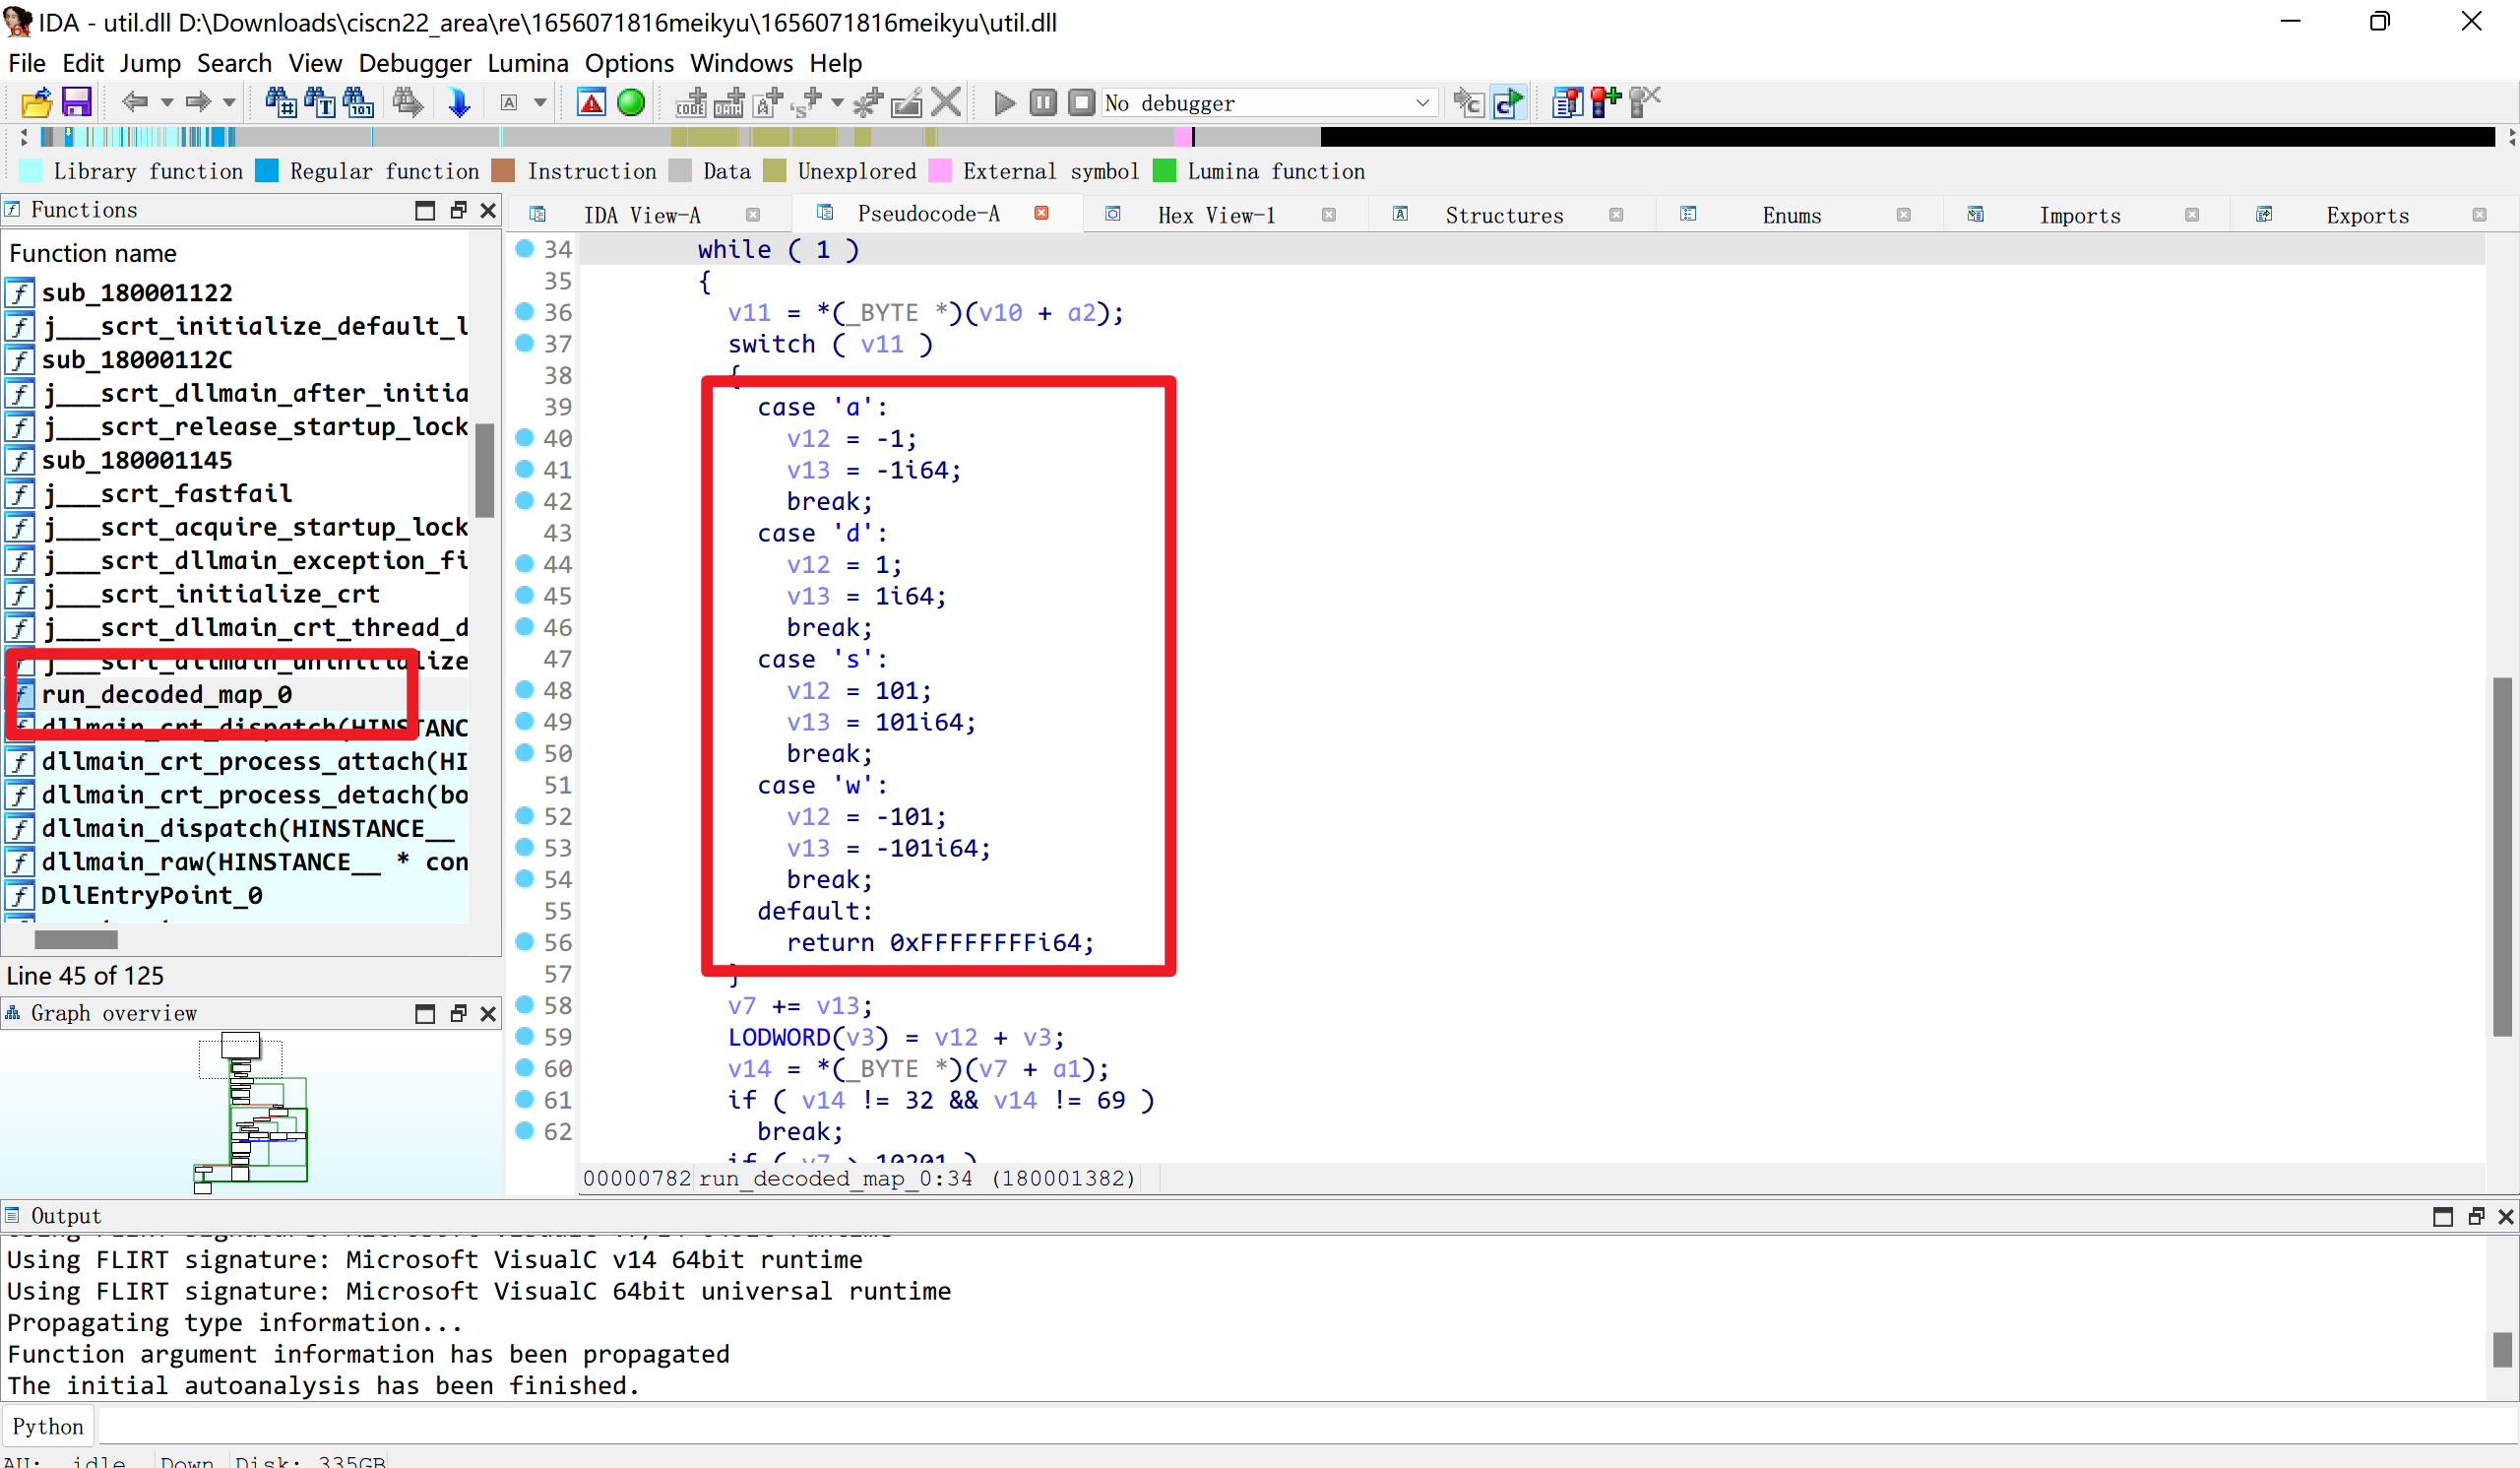2520x1468 pixels.
Task: Click the Search text binoculars icon
Action: point(319,102)
